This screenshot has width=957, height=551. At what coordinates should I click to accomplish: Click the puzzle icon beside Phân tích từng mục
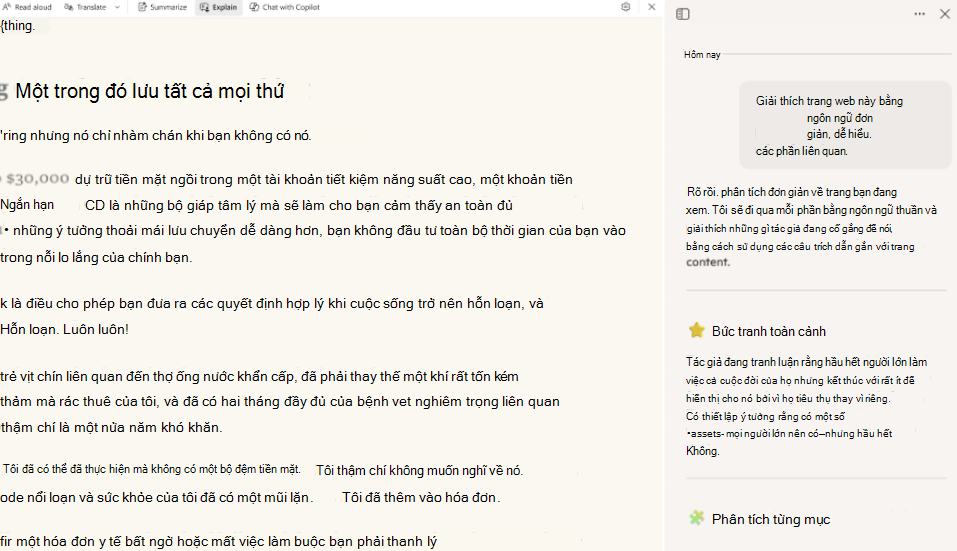pyautogui.click(x=696, y=518)
